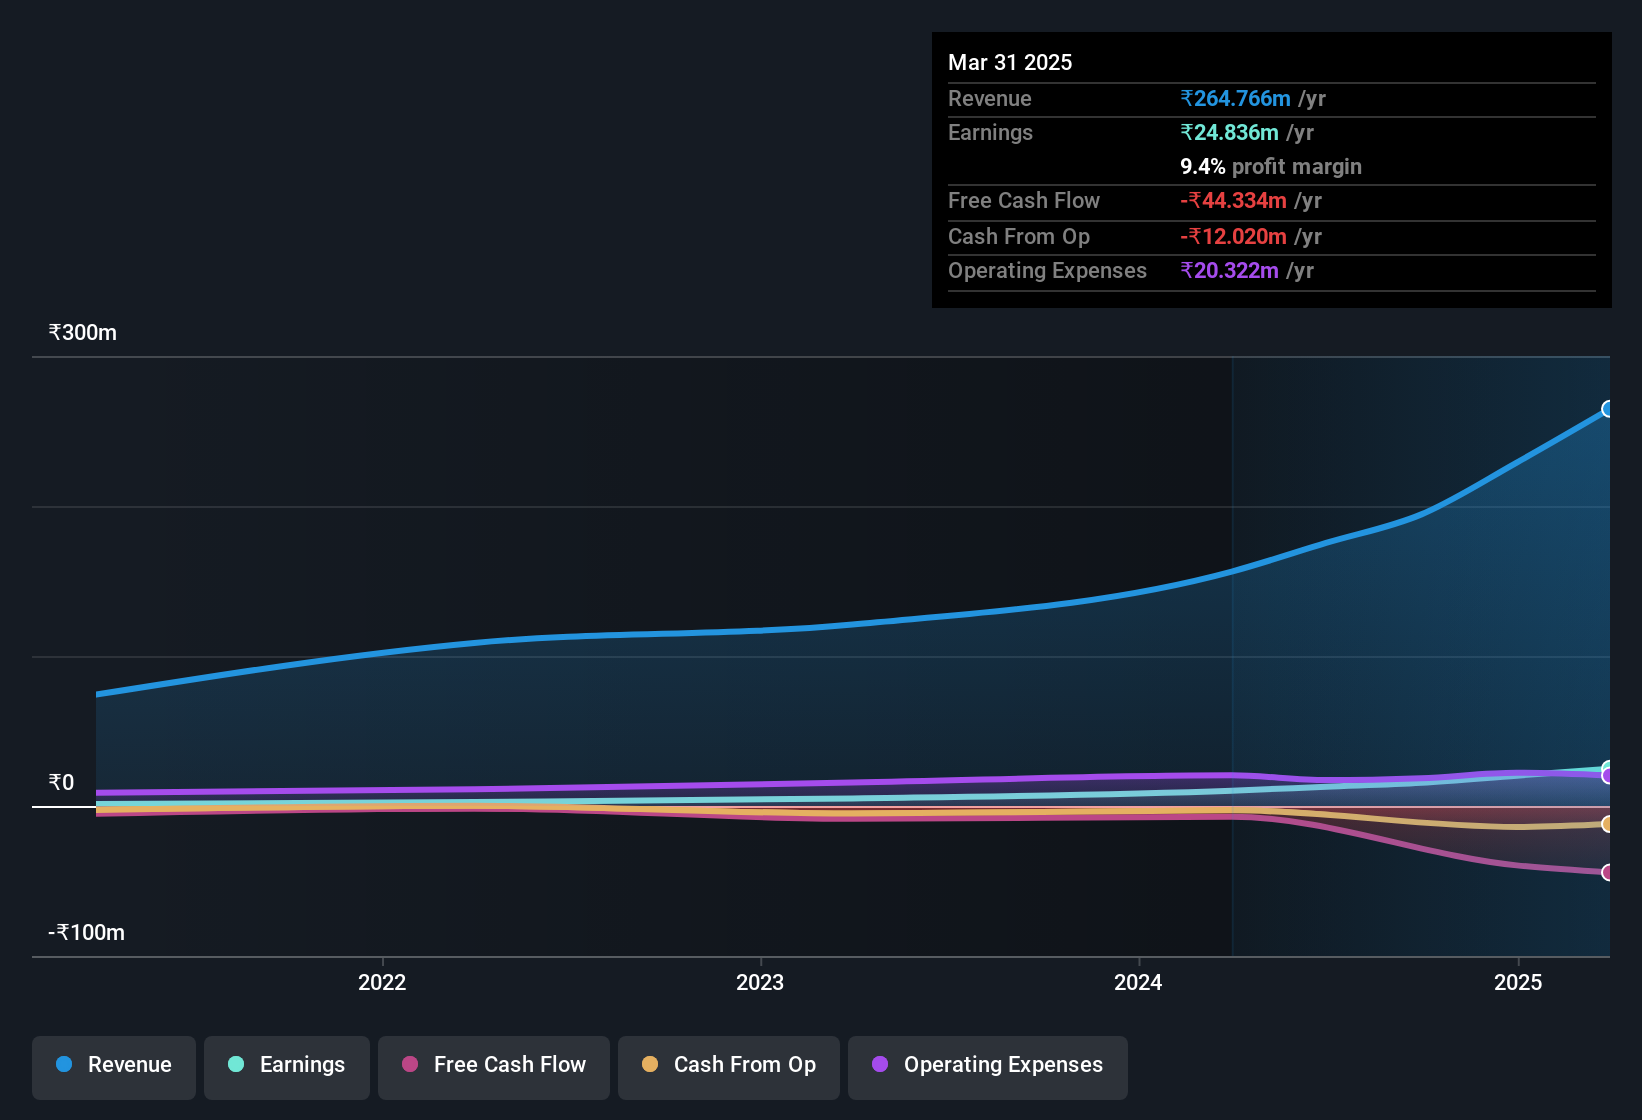Click the ₹20.322m operating expenses value
The height and width of the screenshot is (1120, 1642).
(x=1229, y=270)
